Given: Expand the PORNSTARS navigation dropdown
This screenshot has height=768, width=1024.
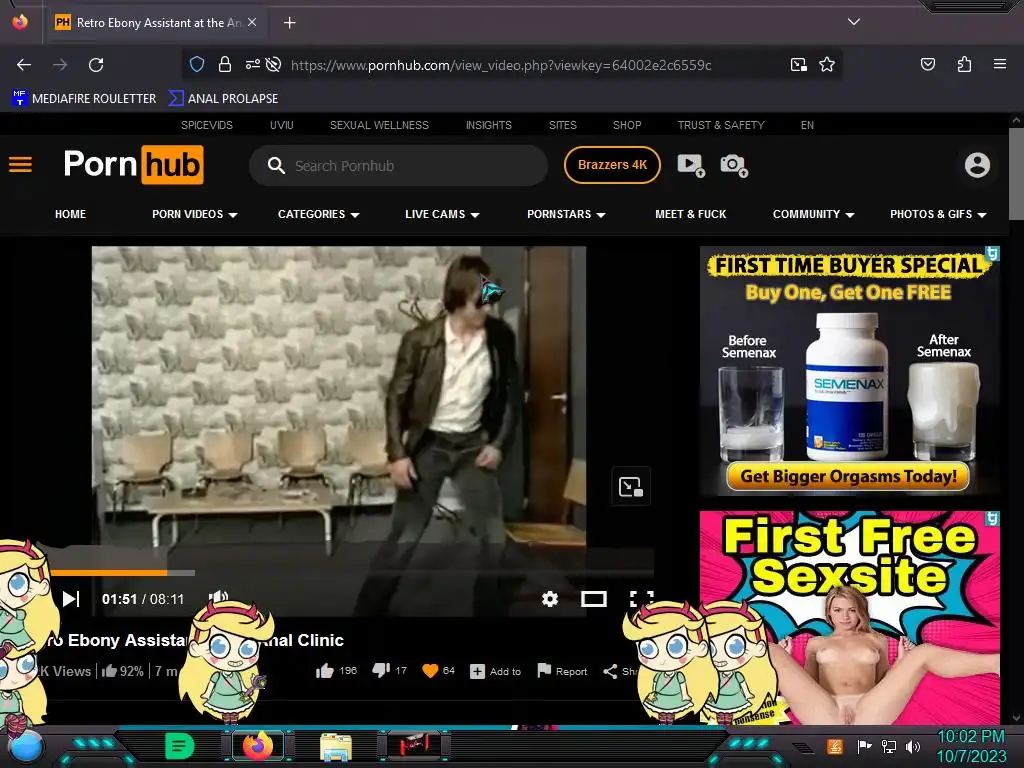Looking at the screenshot, I should tap(566, 214).
